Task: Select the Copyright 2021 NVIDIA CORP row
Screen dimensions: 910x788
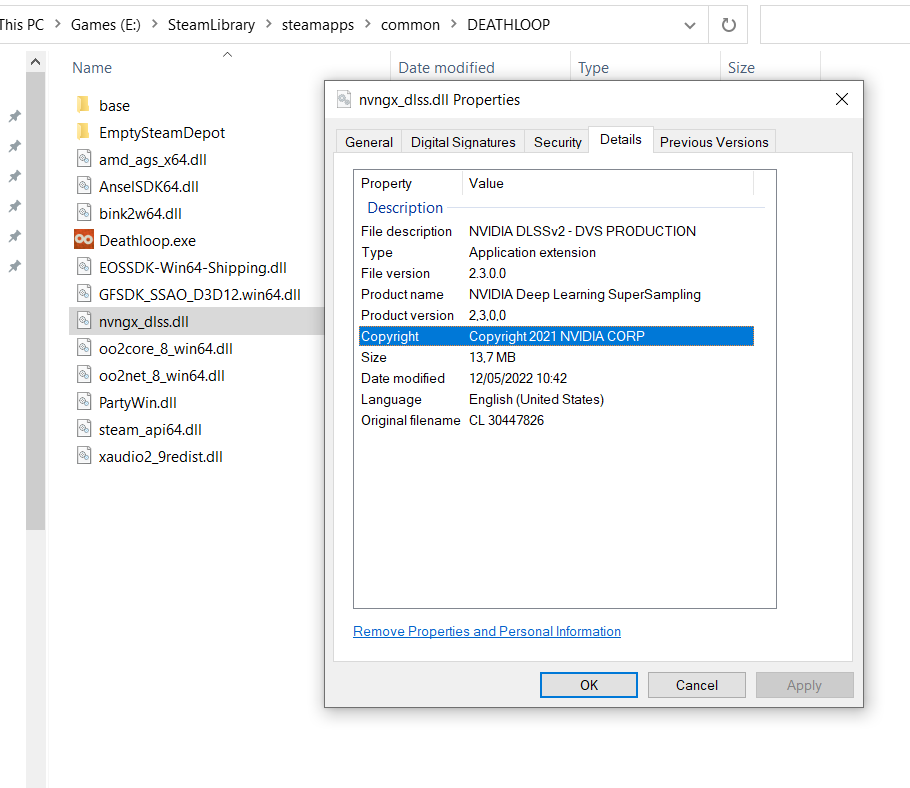Action: [x=556, y=336]
